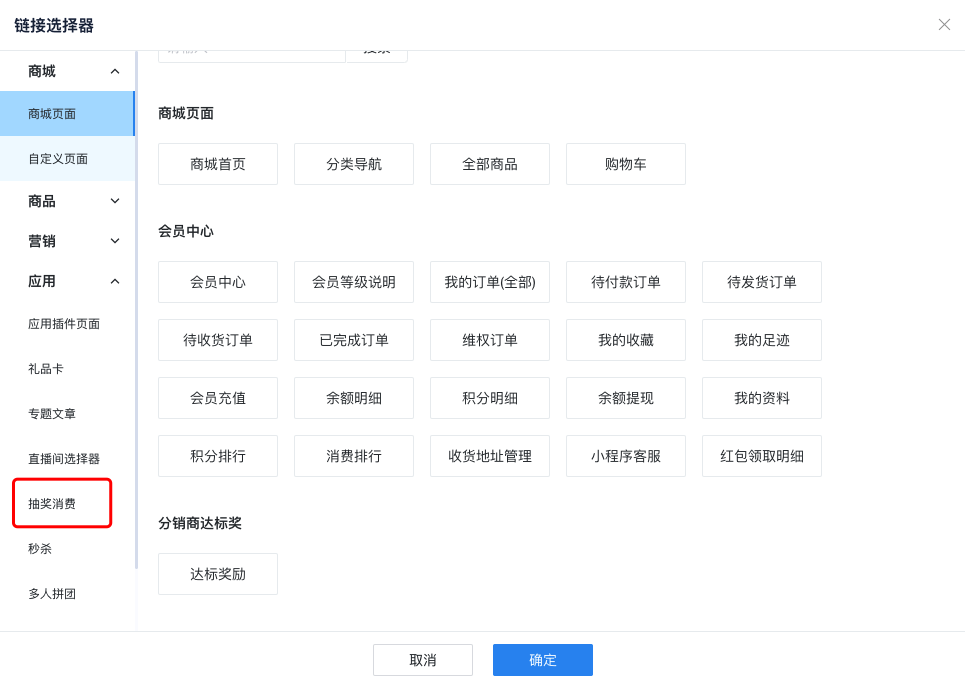Open 自定义页面 in the sidebar
Screen dimensions: 965x687
67,159
